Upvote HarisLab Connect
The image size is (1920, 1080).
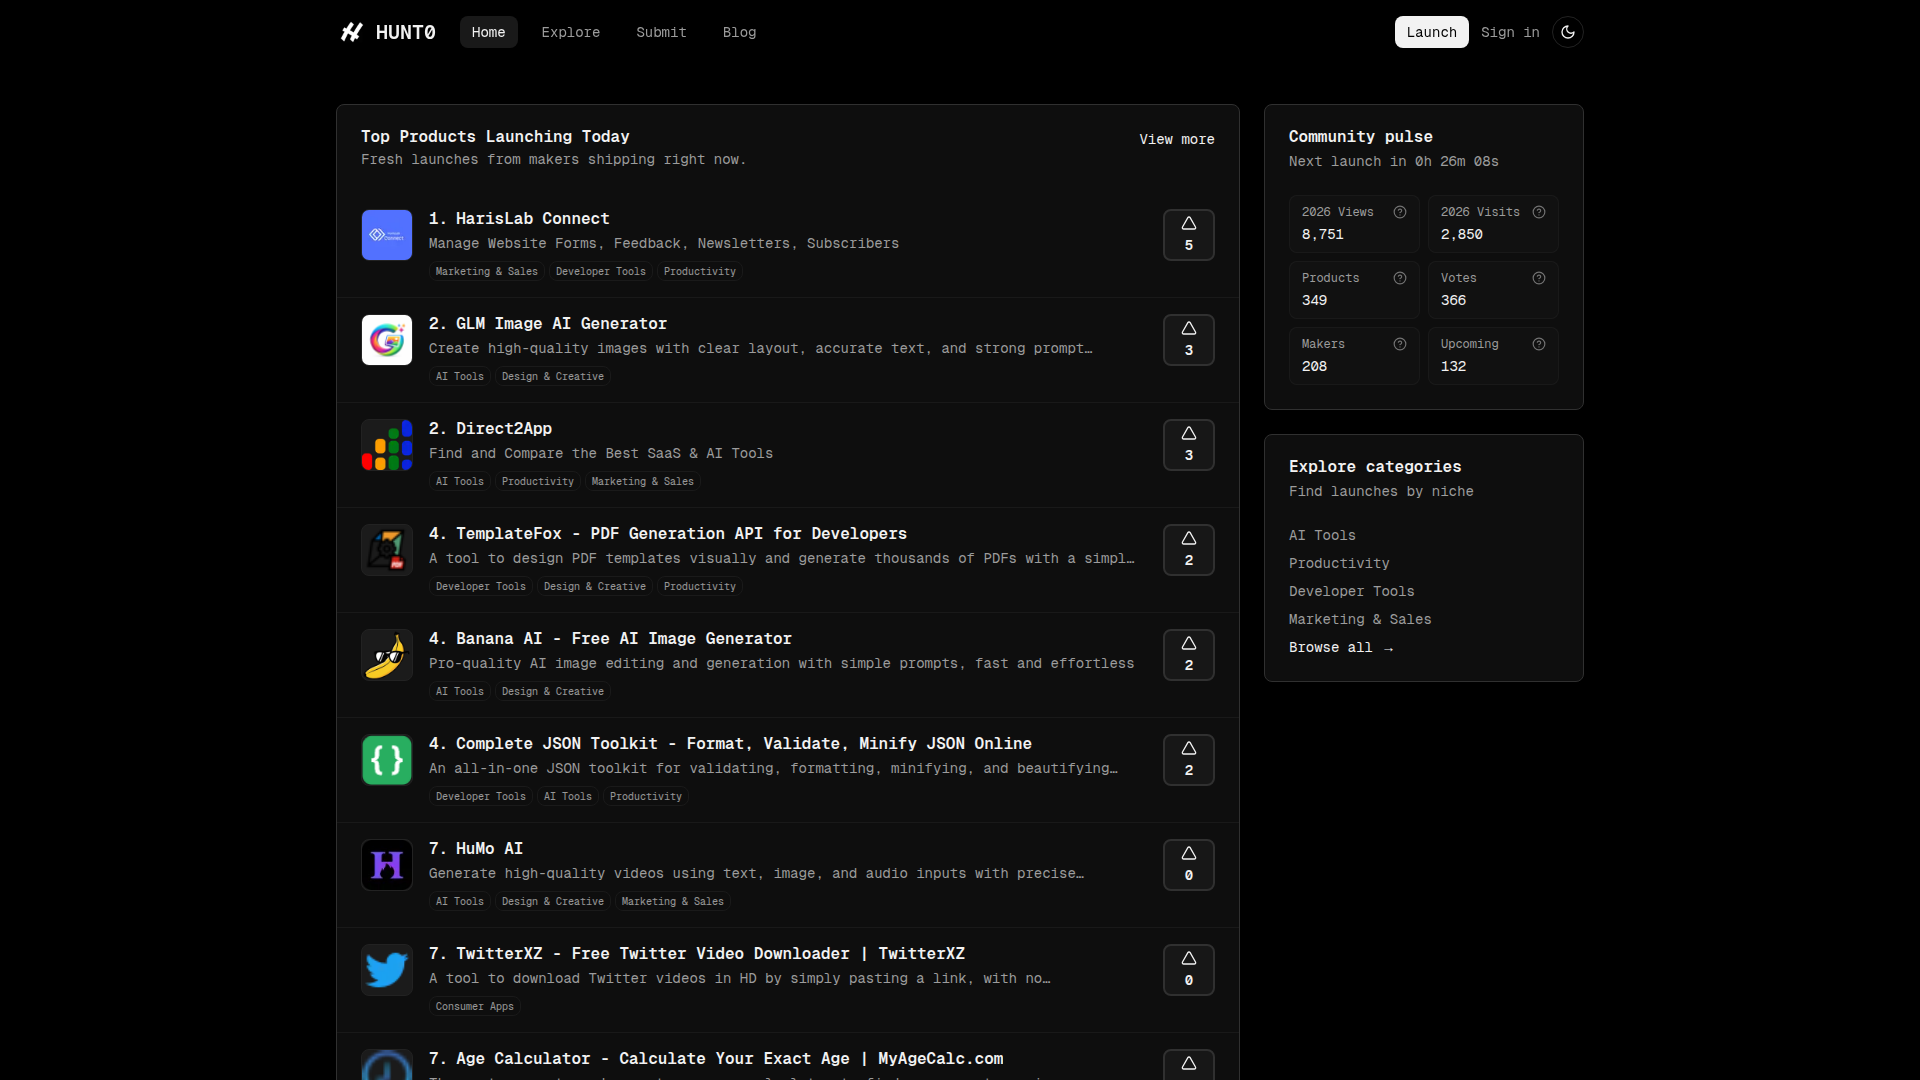click(x=1188, y=235)
